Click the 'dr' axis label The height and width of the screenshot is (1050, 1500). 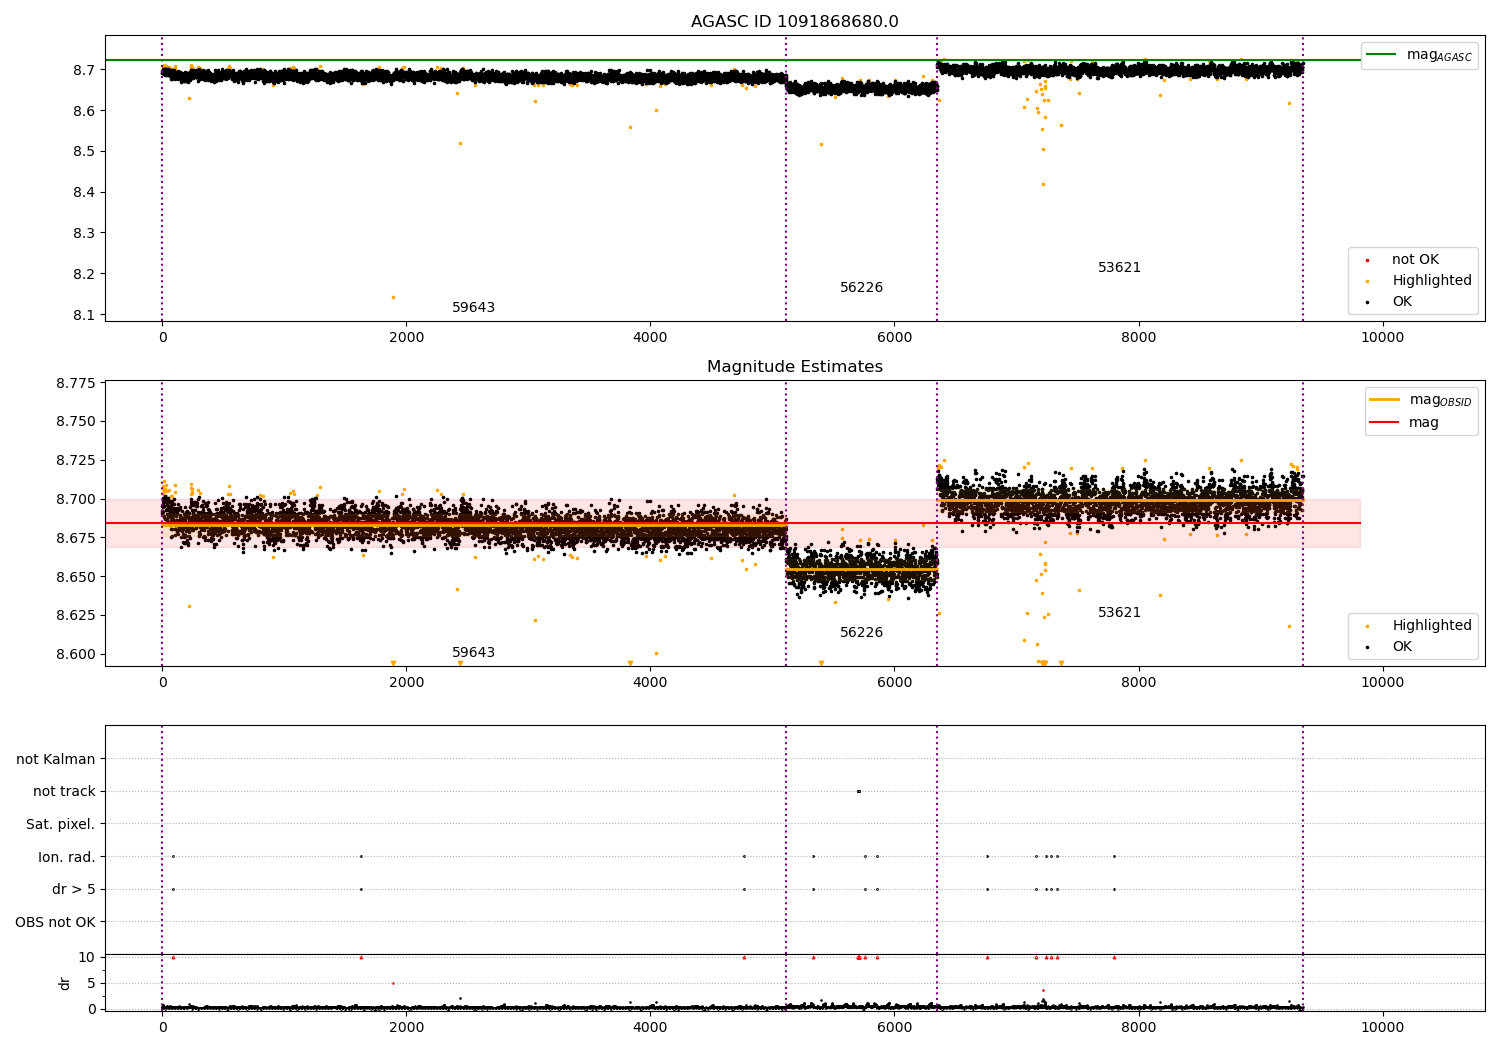[x=65, y=983]
